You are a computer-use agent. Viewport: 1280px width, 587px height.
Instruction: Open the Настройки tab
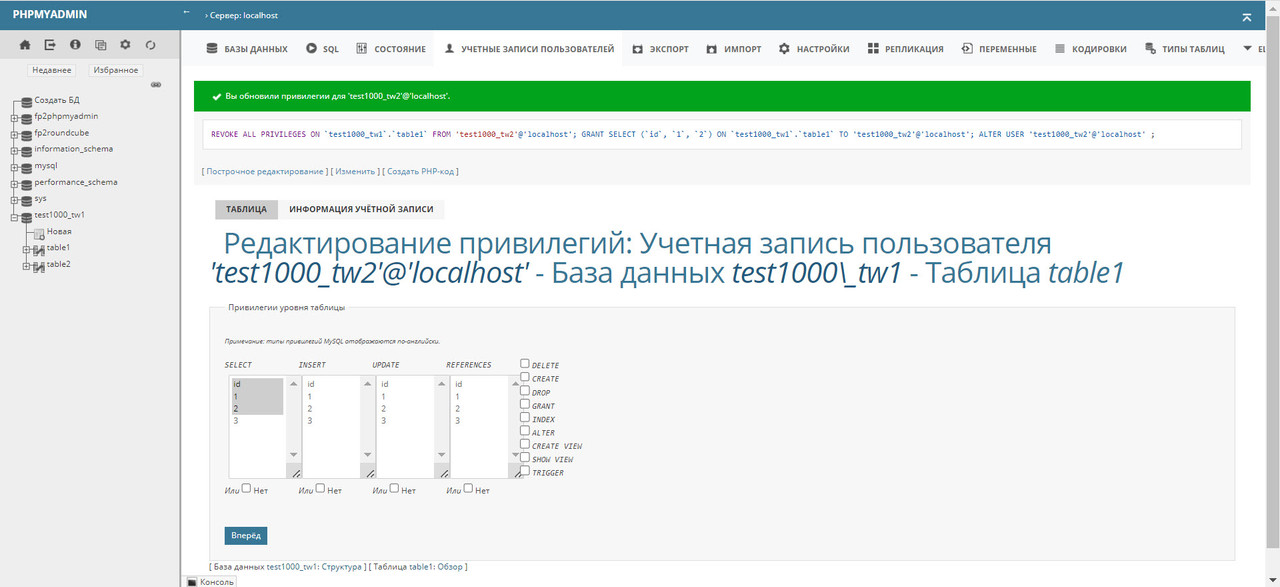[814, 49]
